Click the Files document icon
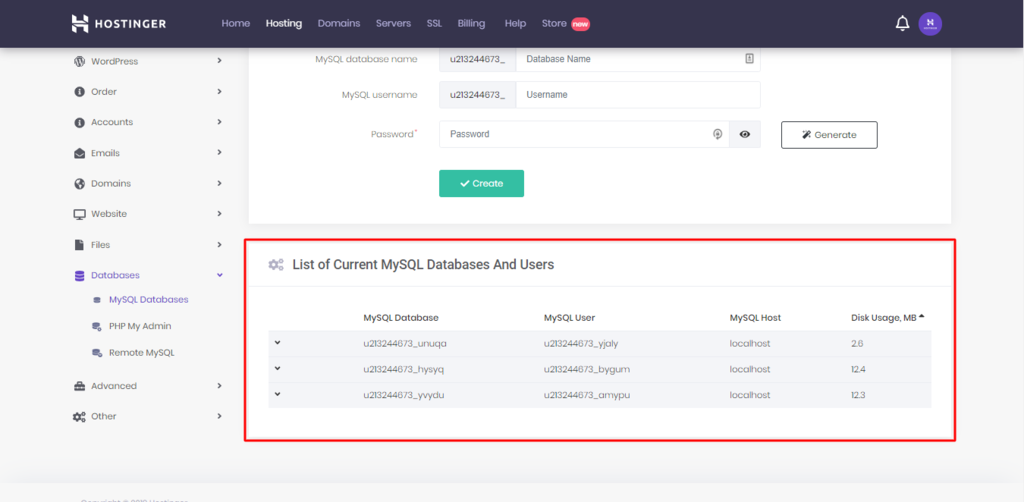1024x502 pixels. pyautogui.click(x=79, y=245)
